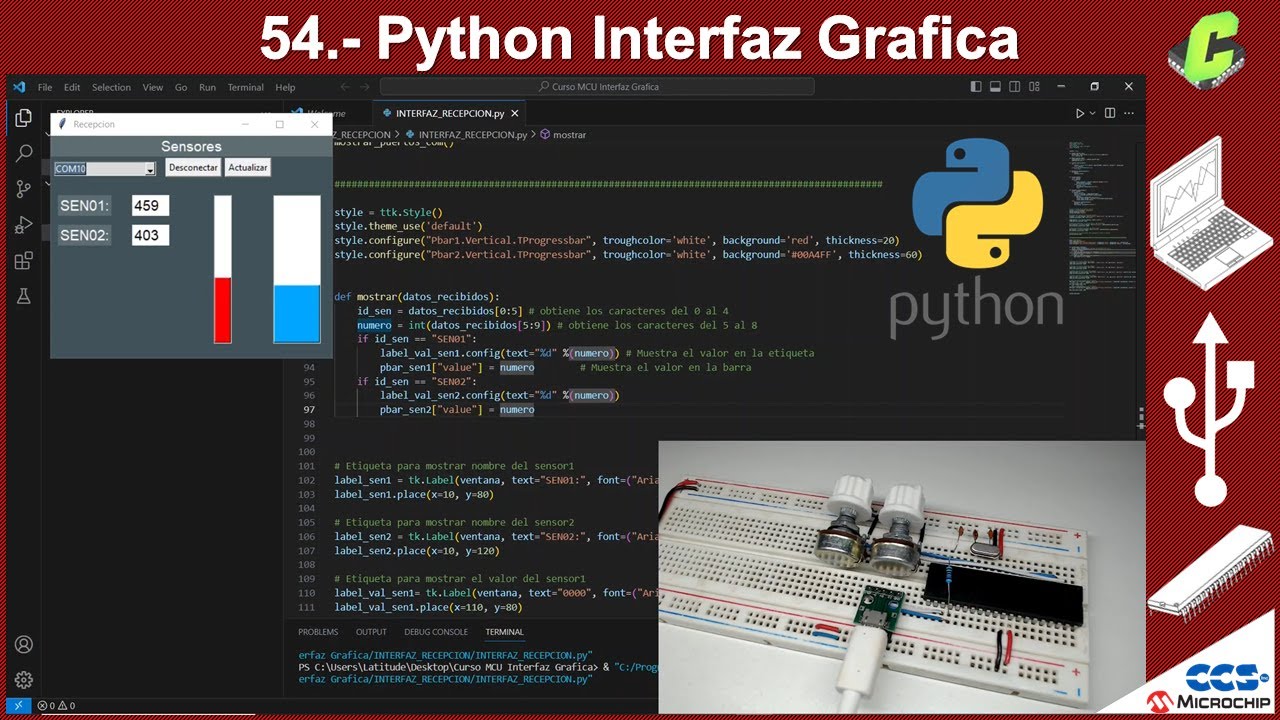This screenshot has height=720, width=1280.
Task: Click the errors and warnings count in the status bar
Action: [57, 705]
